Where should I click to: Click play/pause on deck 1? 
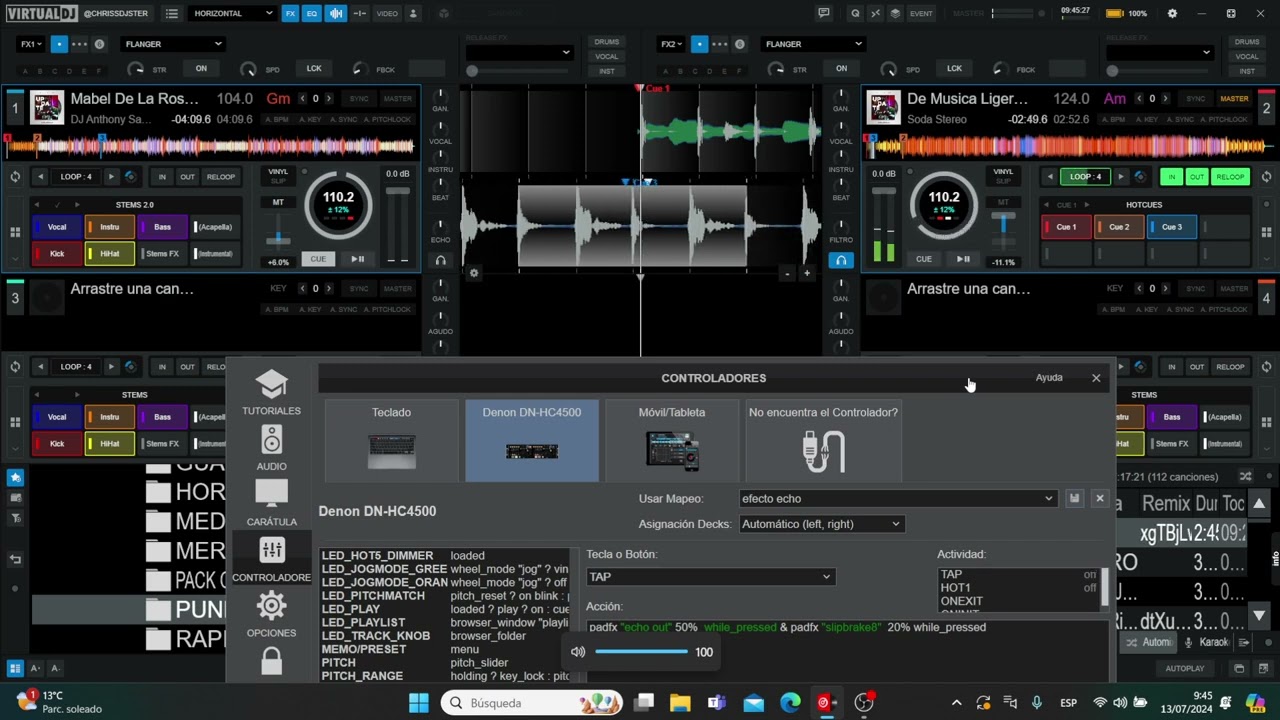pos(357,259)
